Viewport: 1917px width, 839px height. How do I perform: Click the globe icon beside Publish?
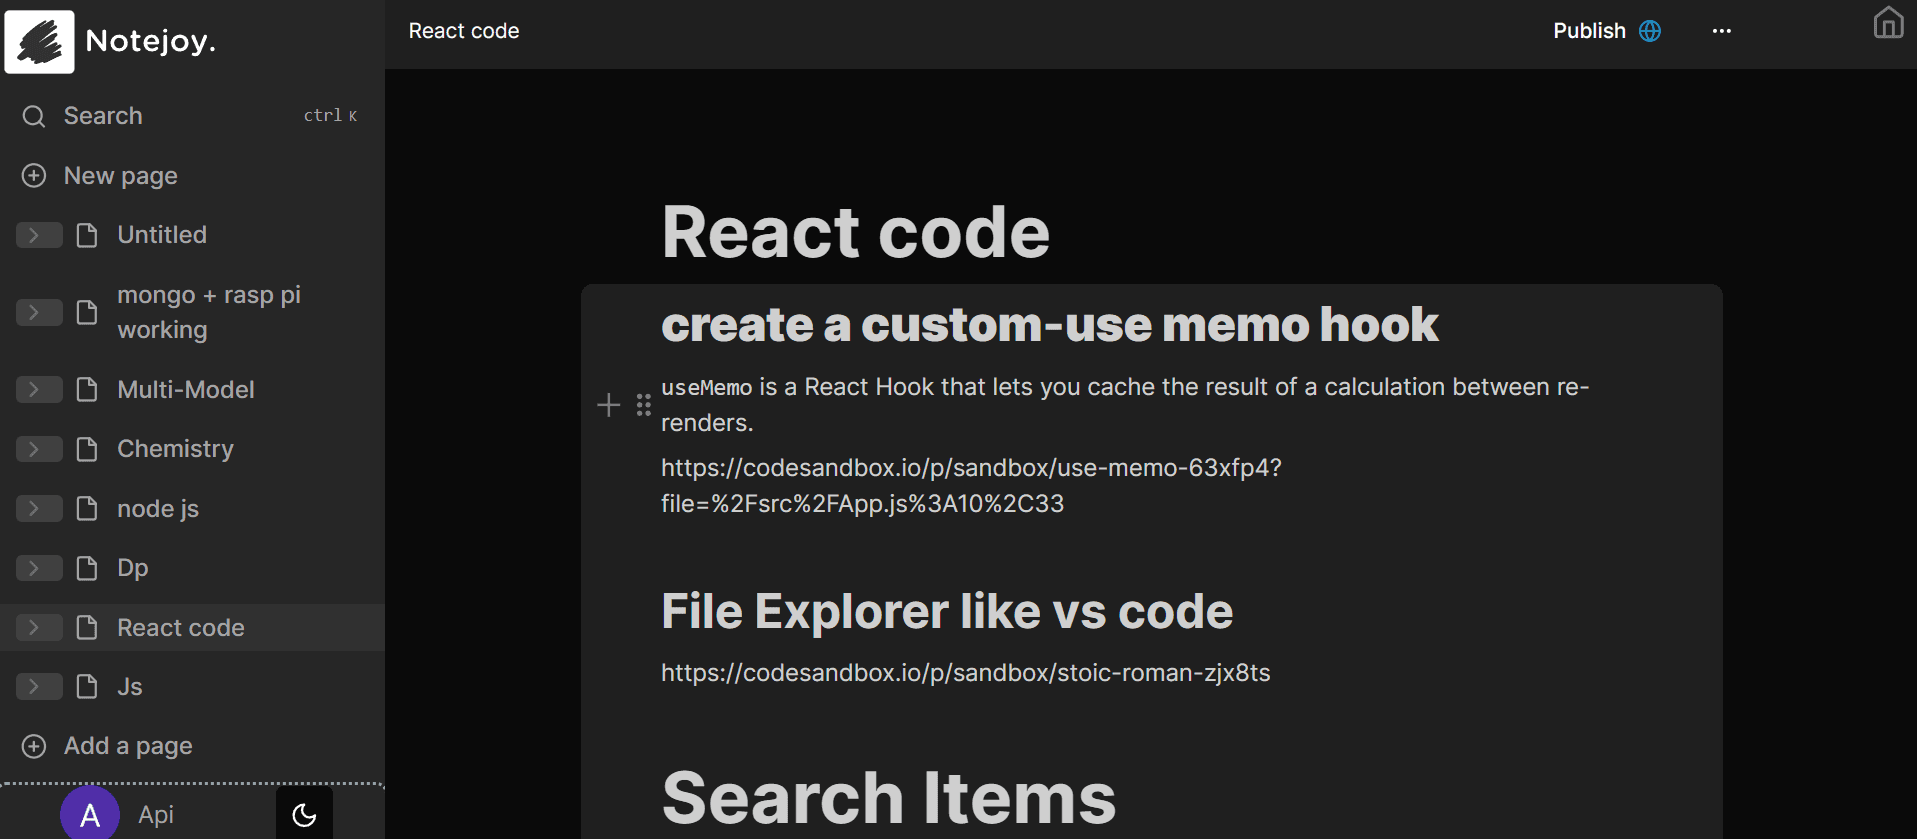coord(1650,31)
